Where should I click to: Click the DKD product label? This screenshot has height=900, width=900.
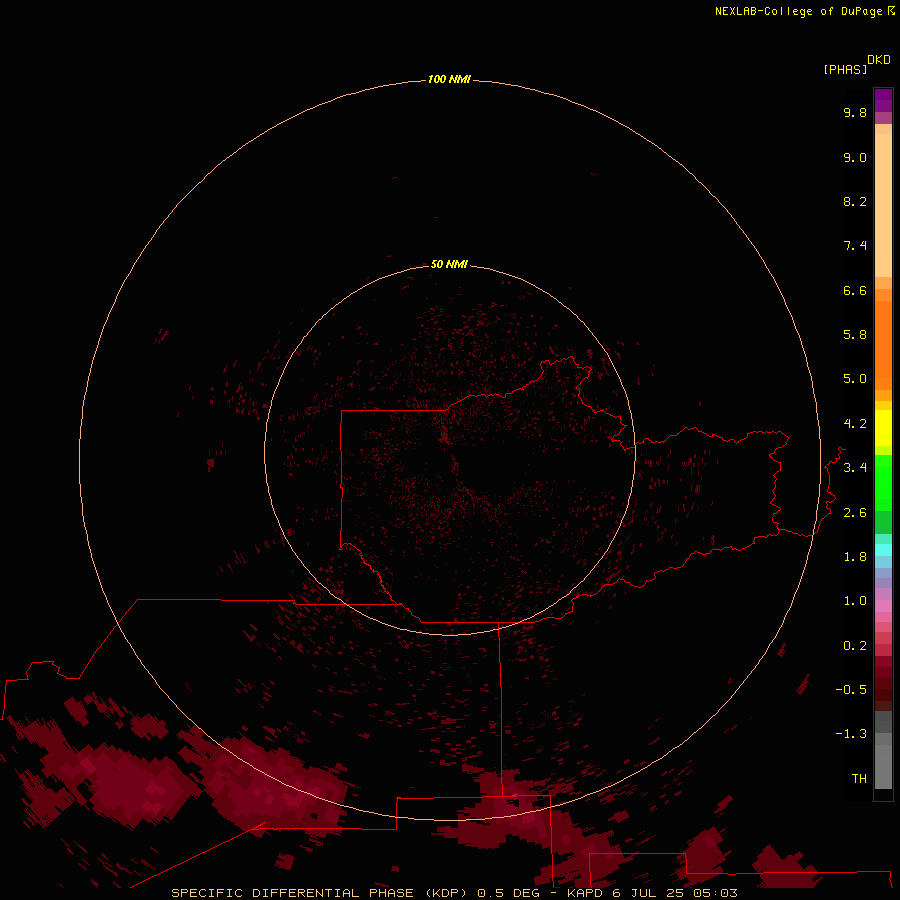879,60
